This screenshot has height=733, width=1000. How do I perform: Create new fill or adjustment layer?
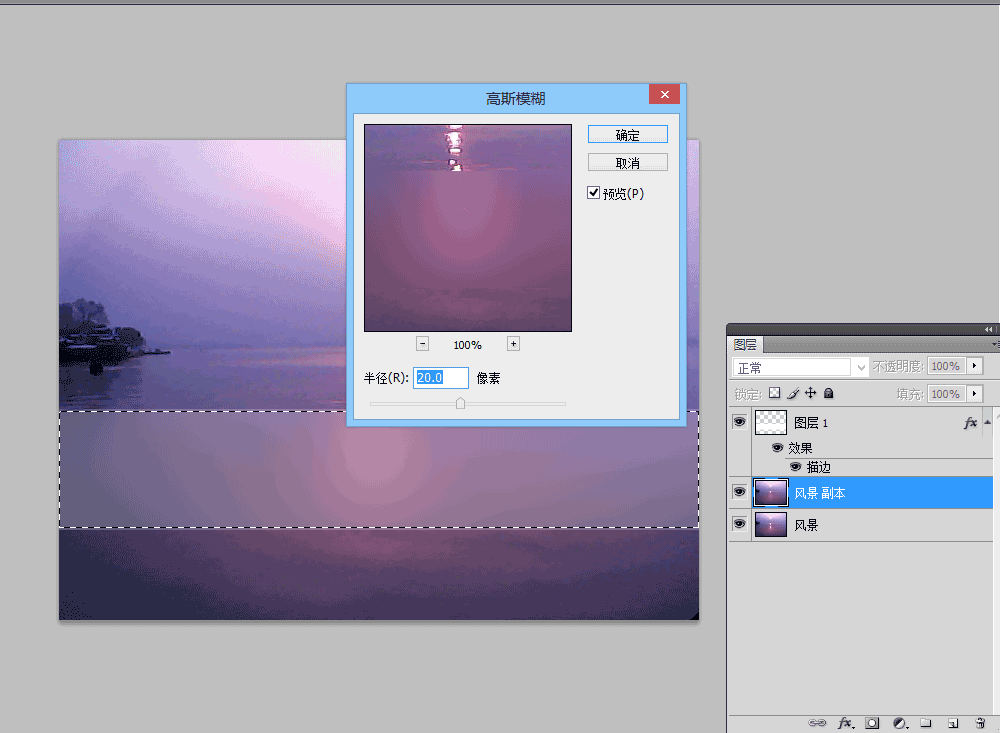900,723
